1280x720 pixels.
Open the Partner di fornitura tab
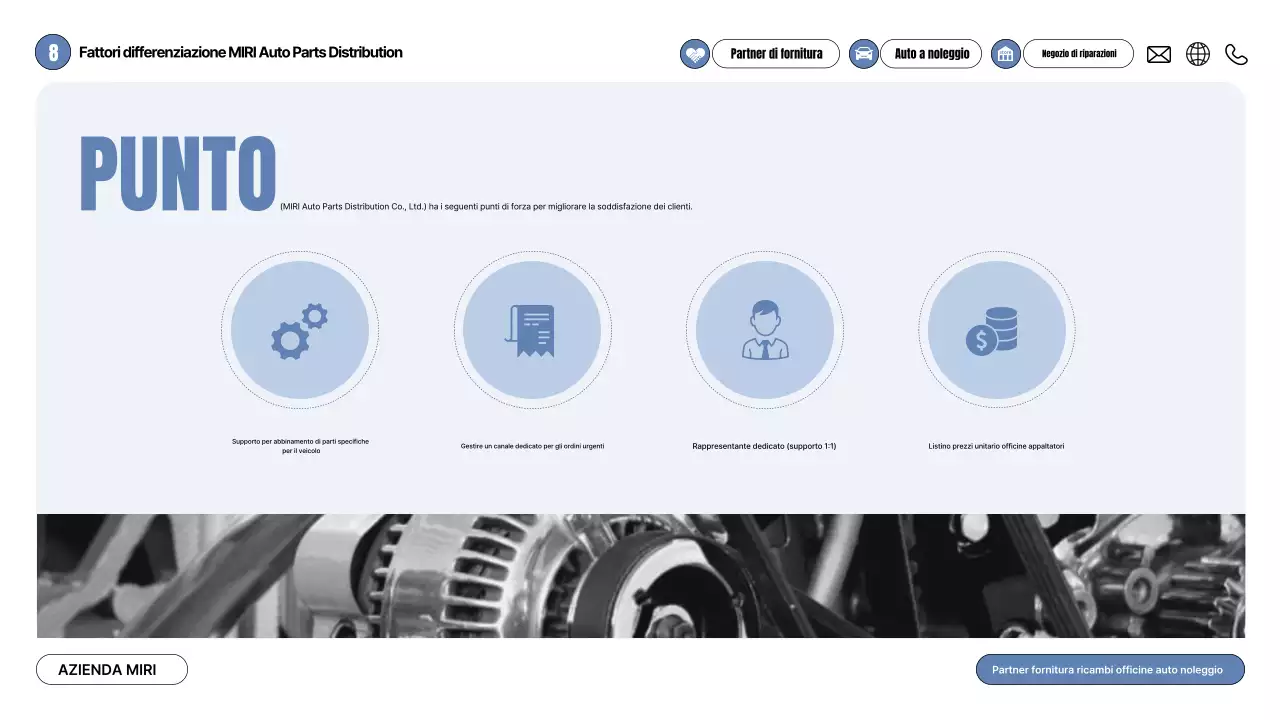pyautogui.click(x=776, y=54)
